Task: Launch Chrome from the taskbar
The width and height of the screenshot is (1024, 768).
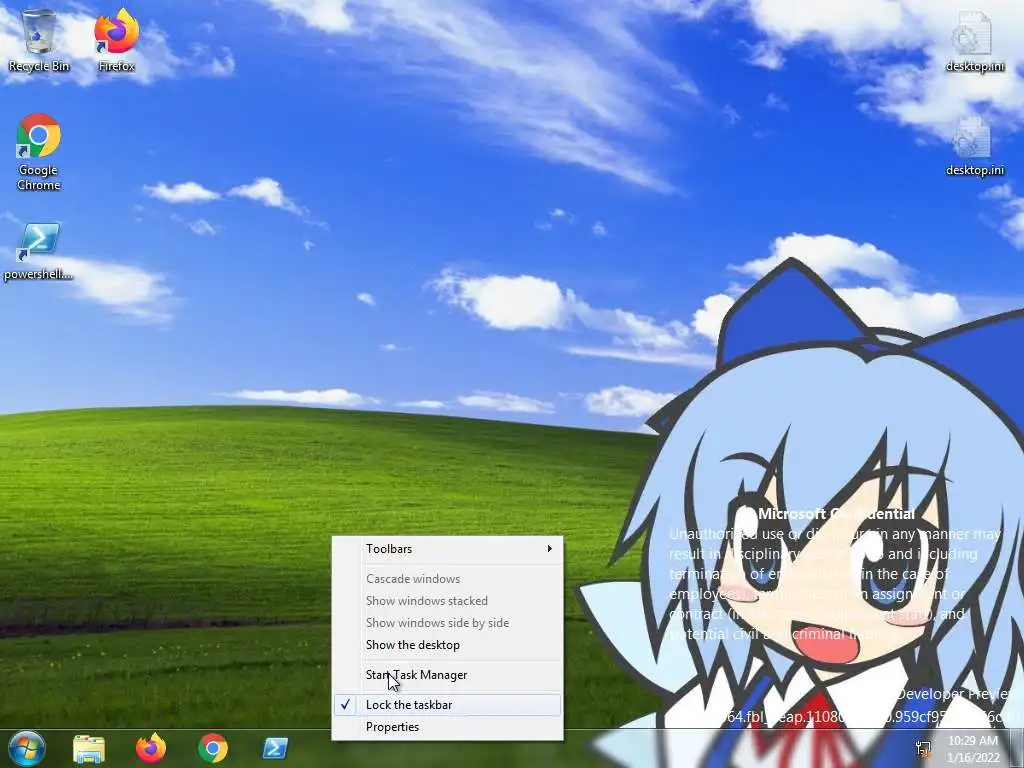Action: [x=213, y=748]
